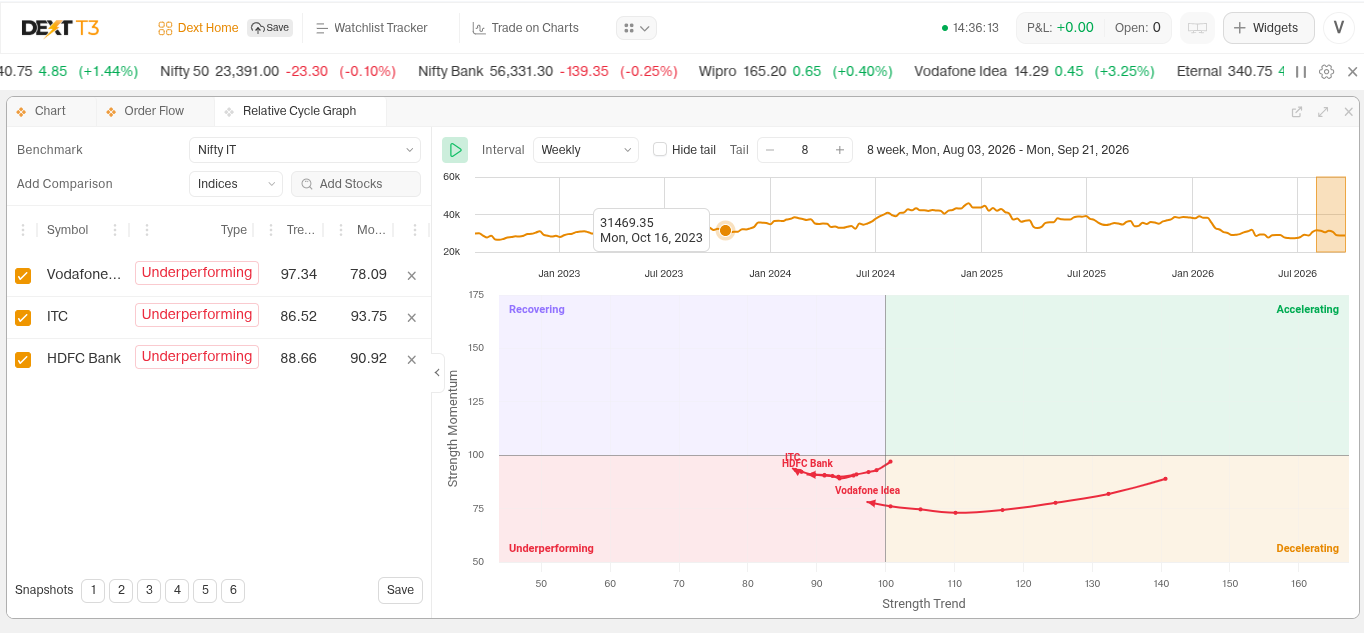Open the Watchlist Tracker workspace
This screenshot has height=633, width=1364.
tap(371, 28)
